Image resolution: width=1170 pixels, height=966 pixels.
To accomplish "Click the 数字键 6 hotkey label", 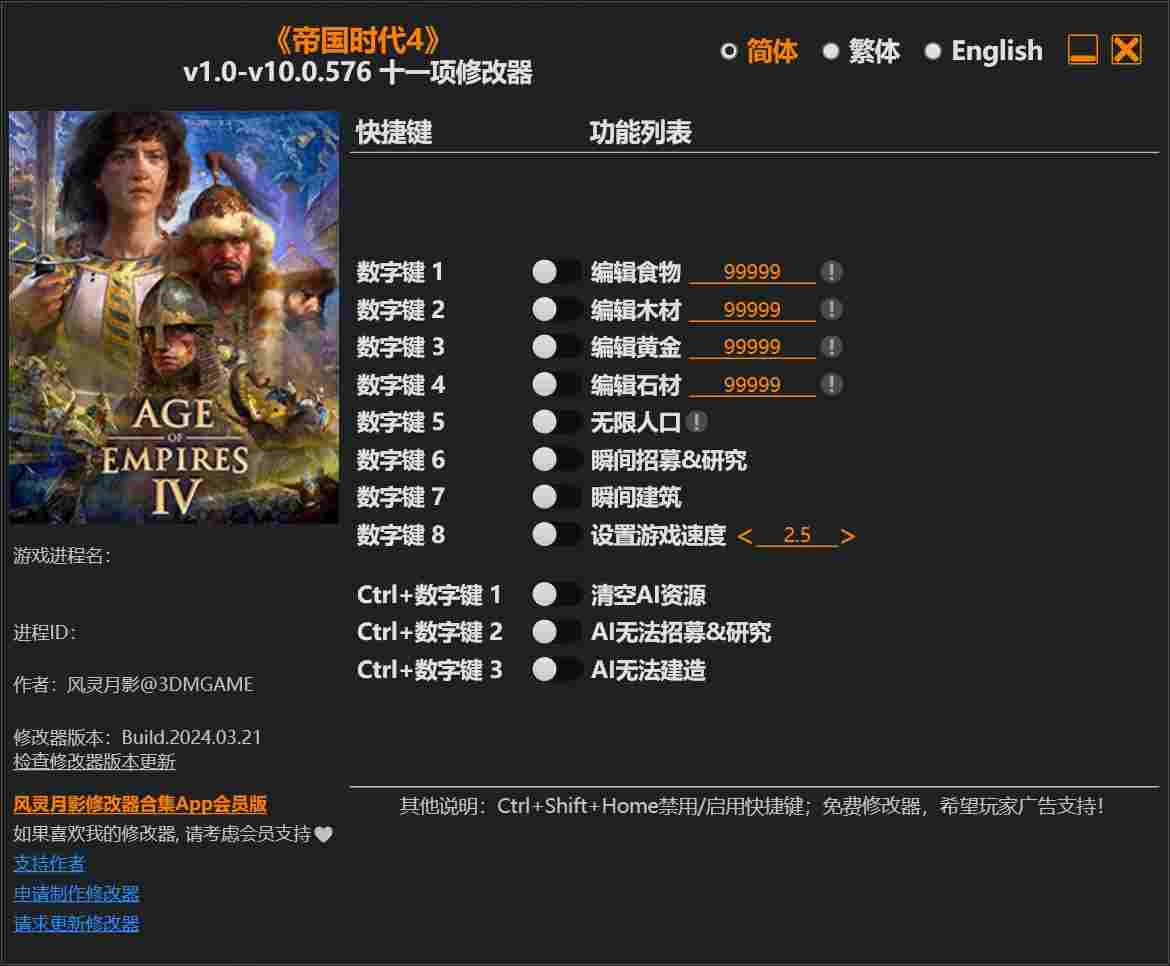I will 400,460.
